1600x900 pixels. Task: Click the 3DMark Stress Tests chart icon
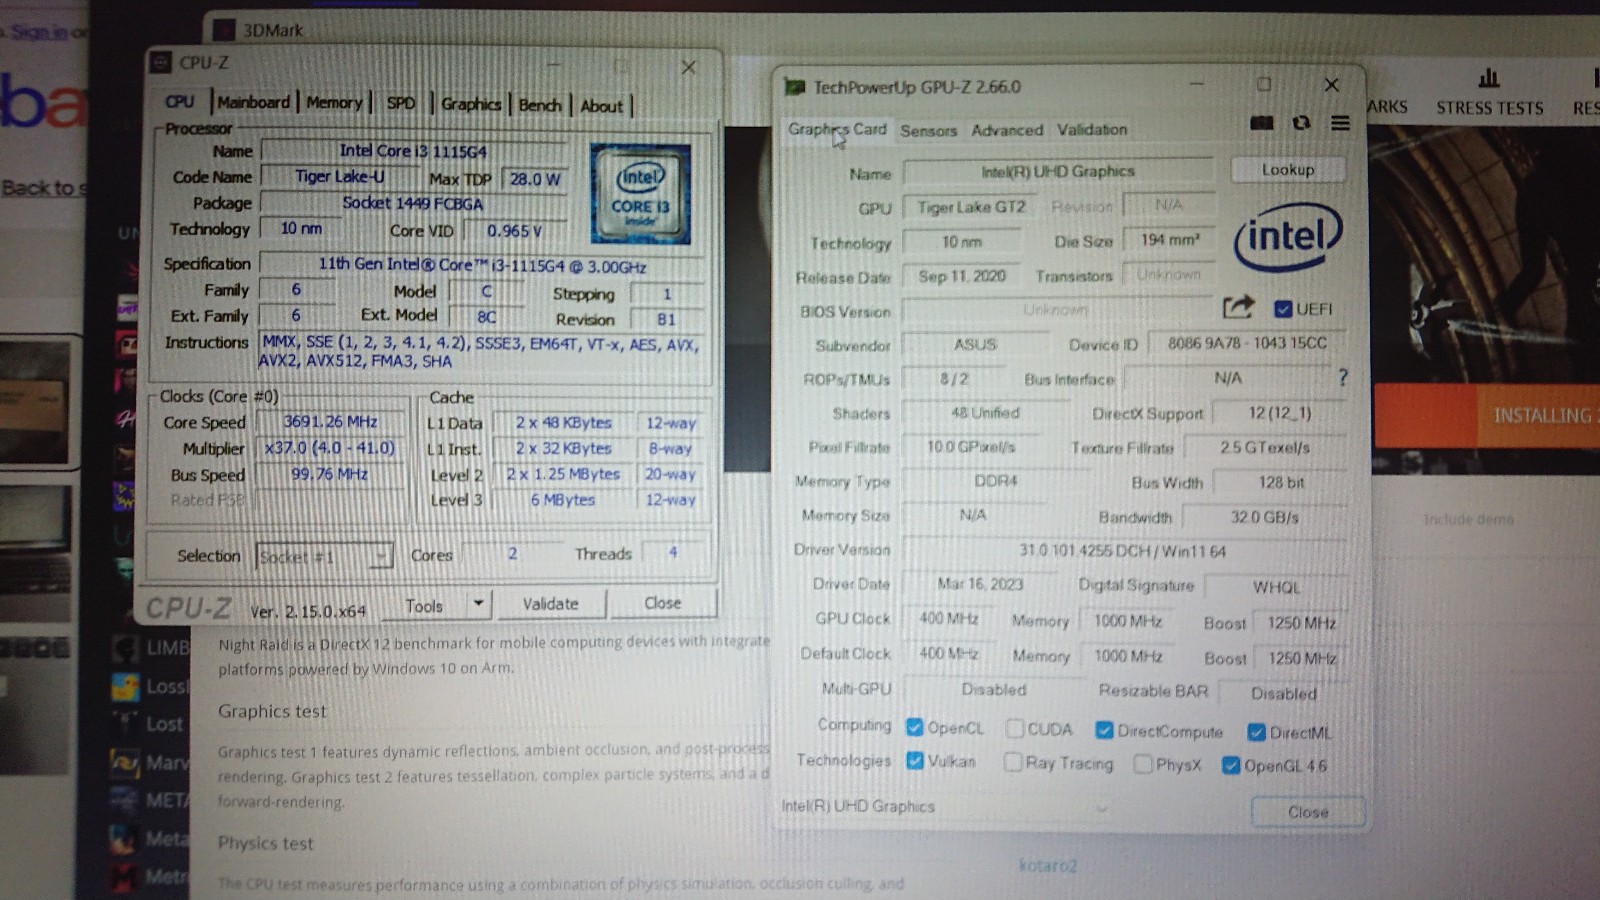[x=1489, y=78]
